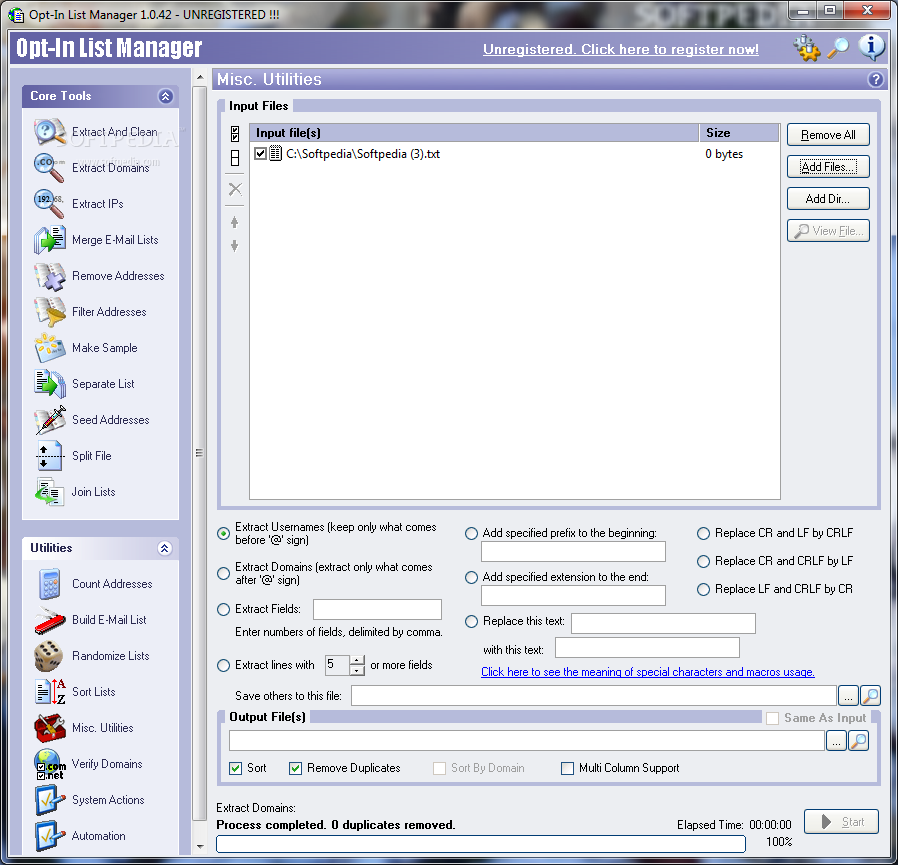Toggle the Sort checkbox

(235, 768)
